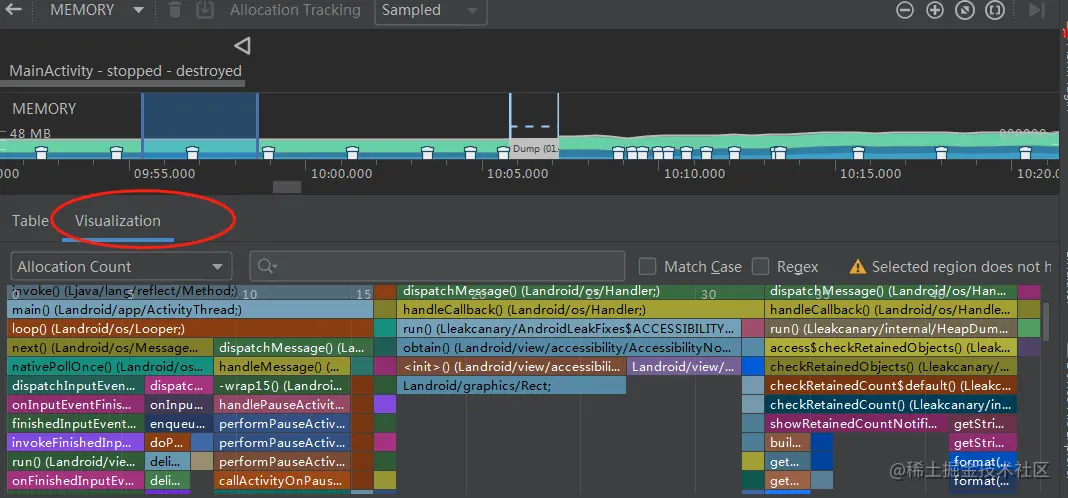The image size is (1068, 498).
Task: Select the next() (Landroid/os/Message... block
Action: pyautogui.click(x=110, y=348)
